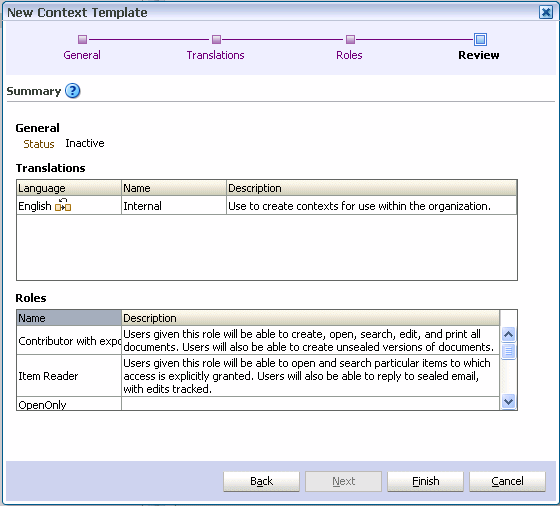560x506 pixels.
Task: Click the Roles table scrollbar thumb
Action: point(508,351)
